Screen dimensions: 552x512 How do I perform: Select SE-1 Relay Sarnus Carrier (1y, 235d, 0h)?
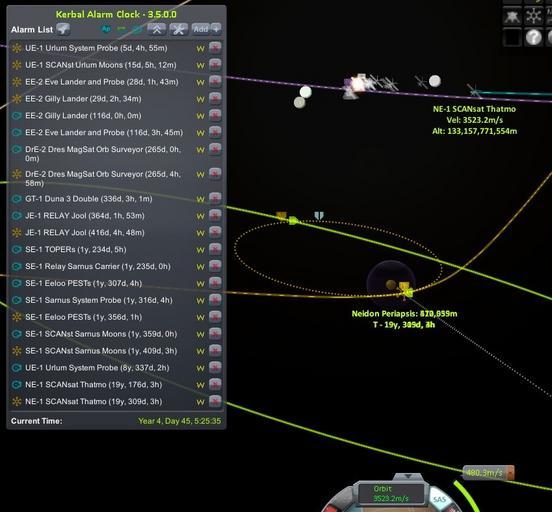point(98,266)
